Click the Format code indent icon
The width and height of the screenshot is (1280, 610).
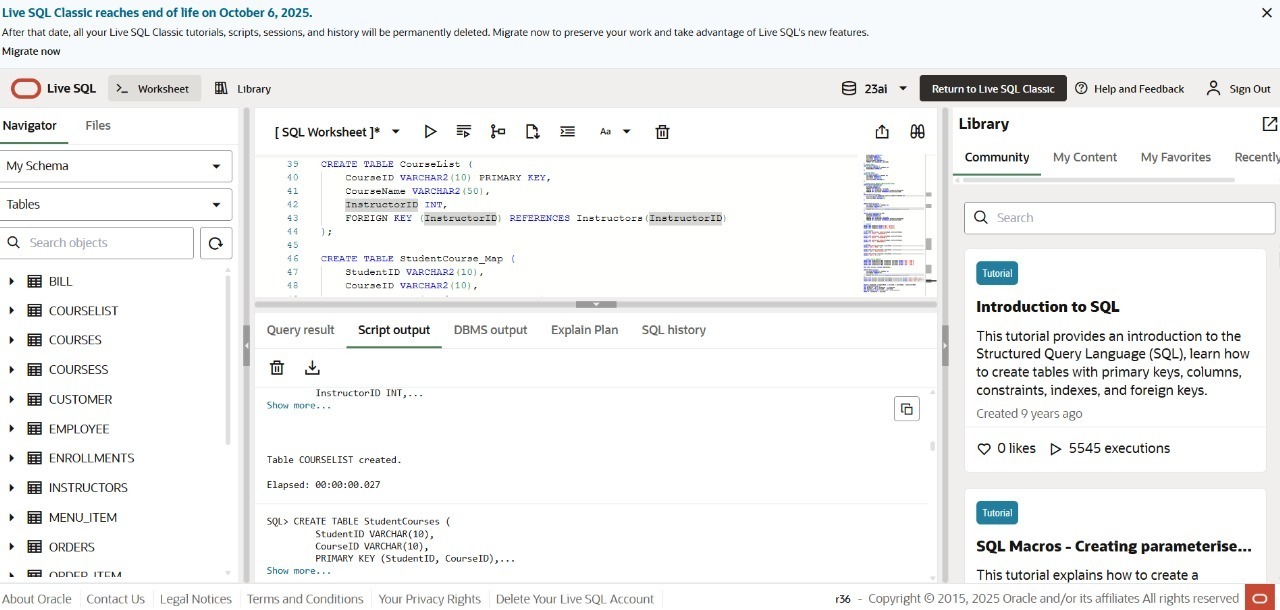coord(568,131)
